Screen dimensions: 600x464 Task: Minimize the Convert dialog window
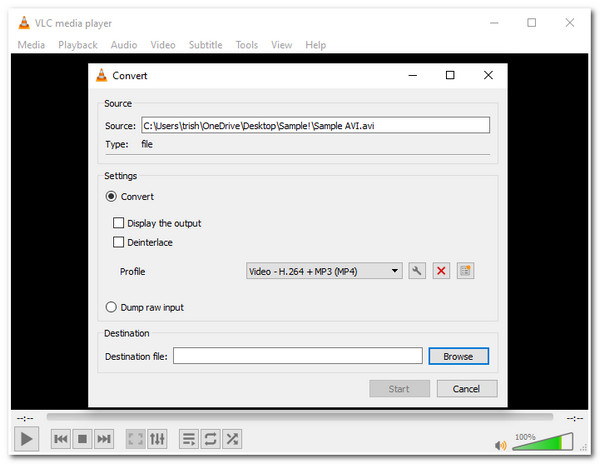pyautogui.click(x=412, y=75)
